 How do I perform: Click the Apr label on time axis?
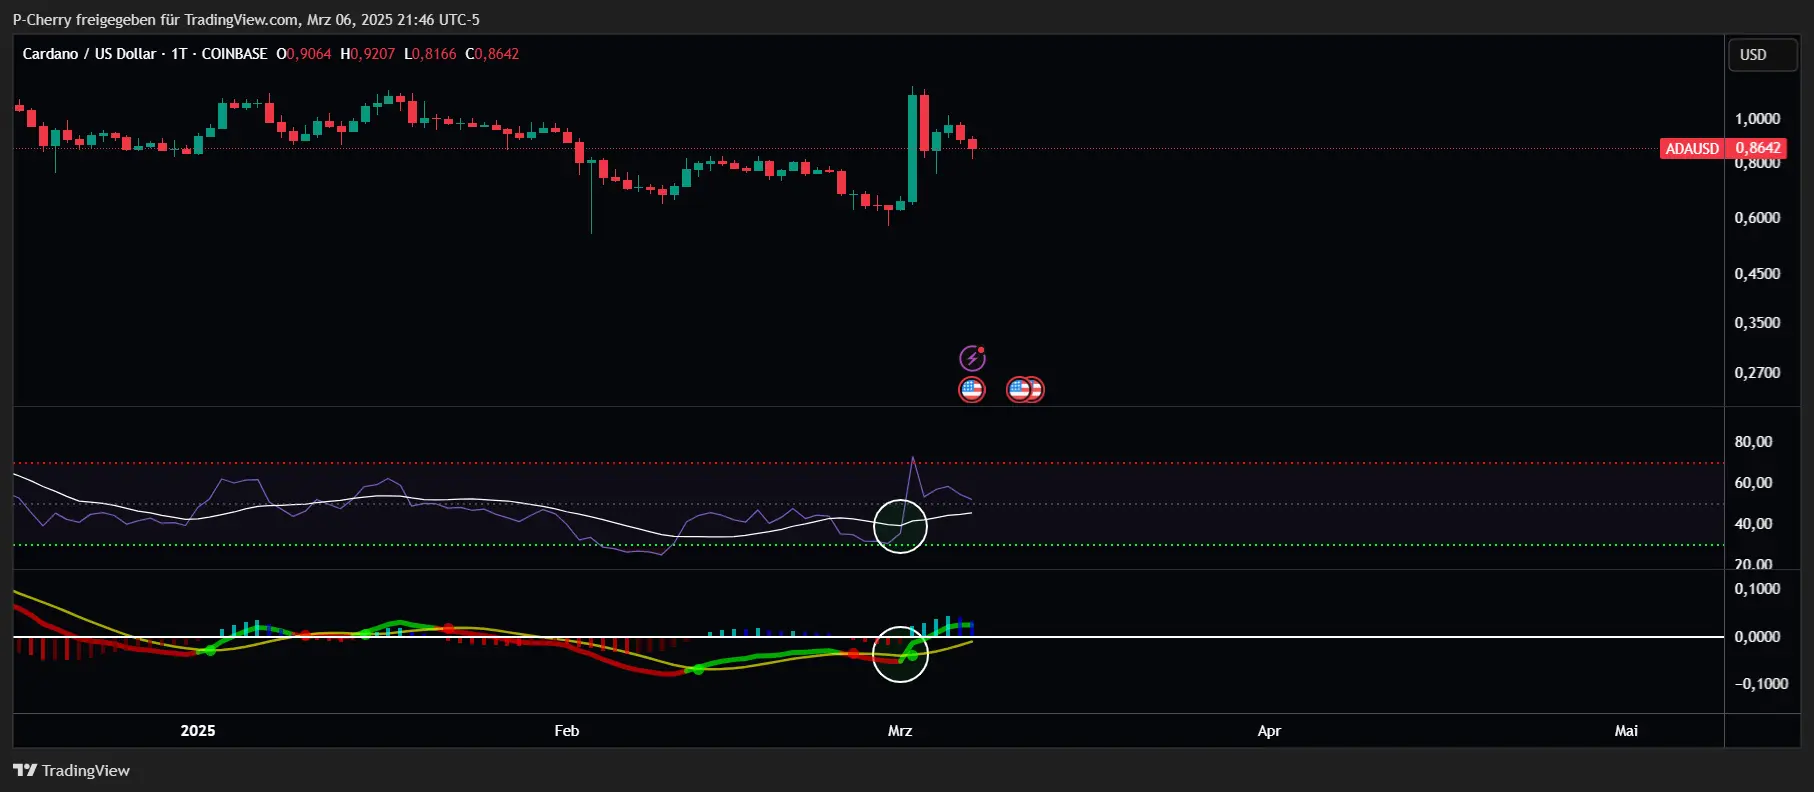1269,731
